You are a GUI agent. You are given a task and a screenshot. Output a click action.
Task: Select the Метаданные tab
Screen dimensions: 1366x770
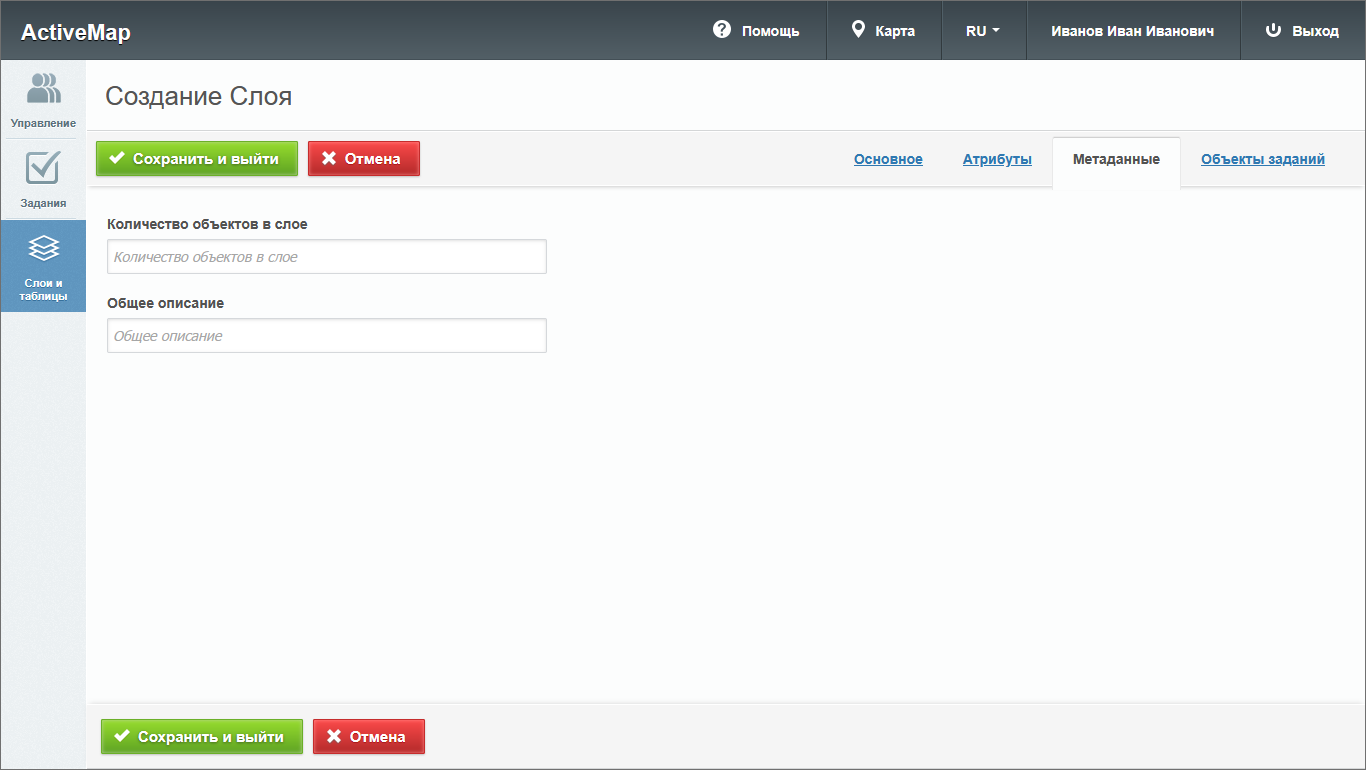(1116, 159)
